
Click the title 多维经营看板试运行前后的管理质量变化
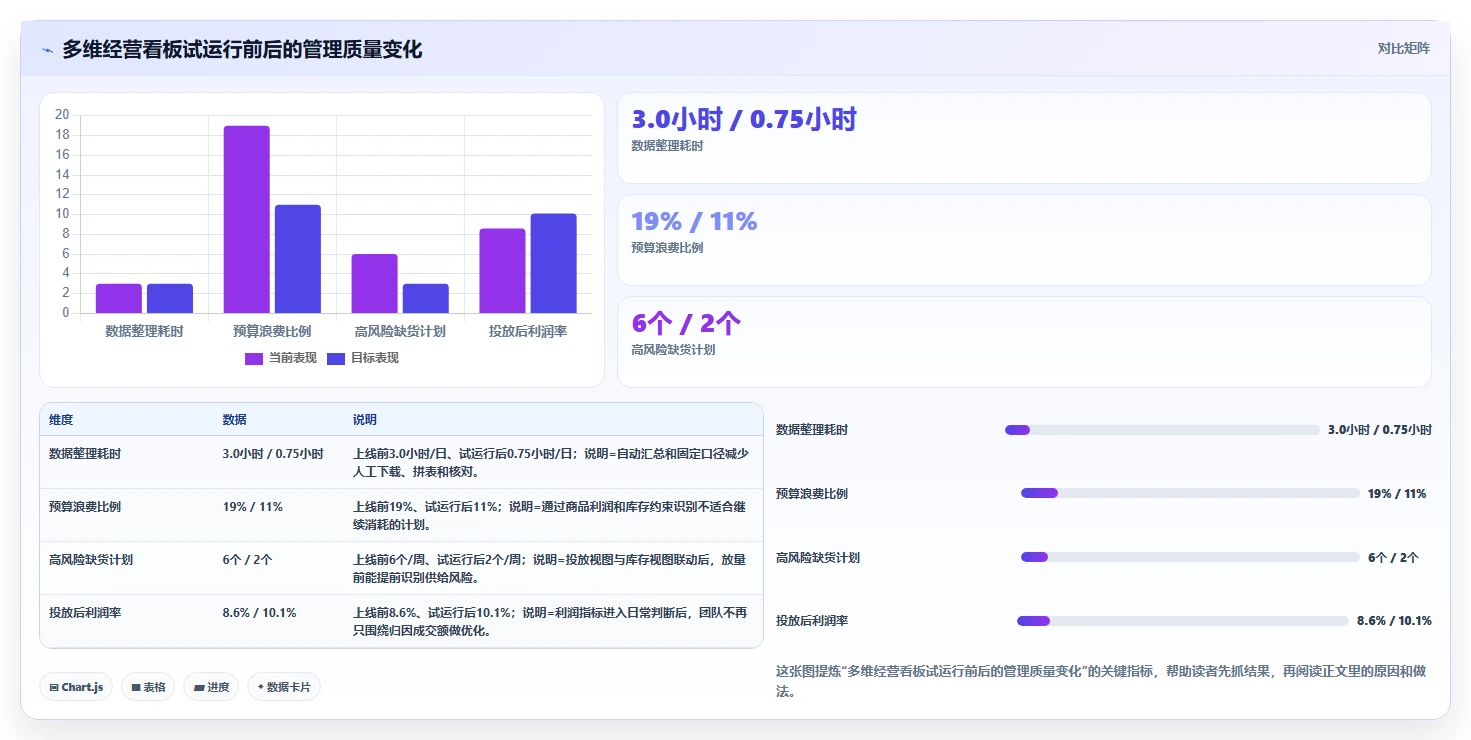[x=242, y=49]
